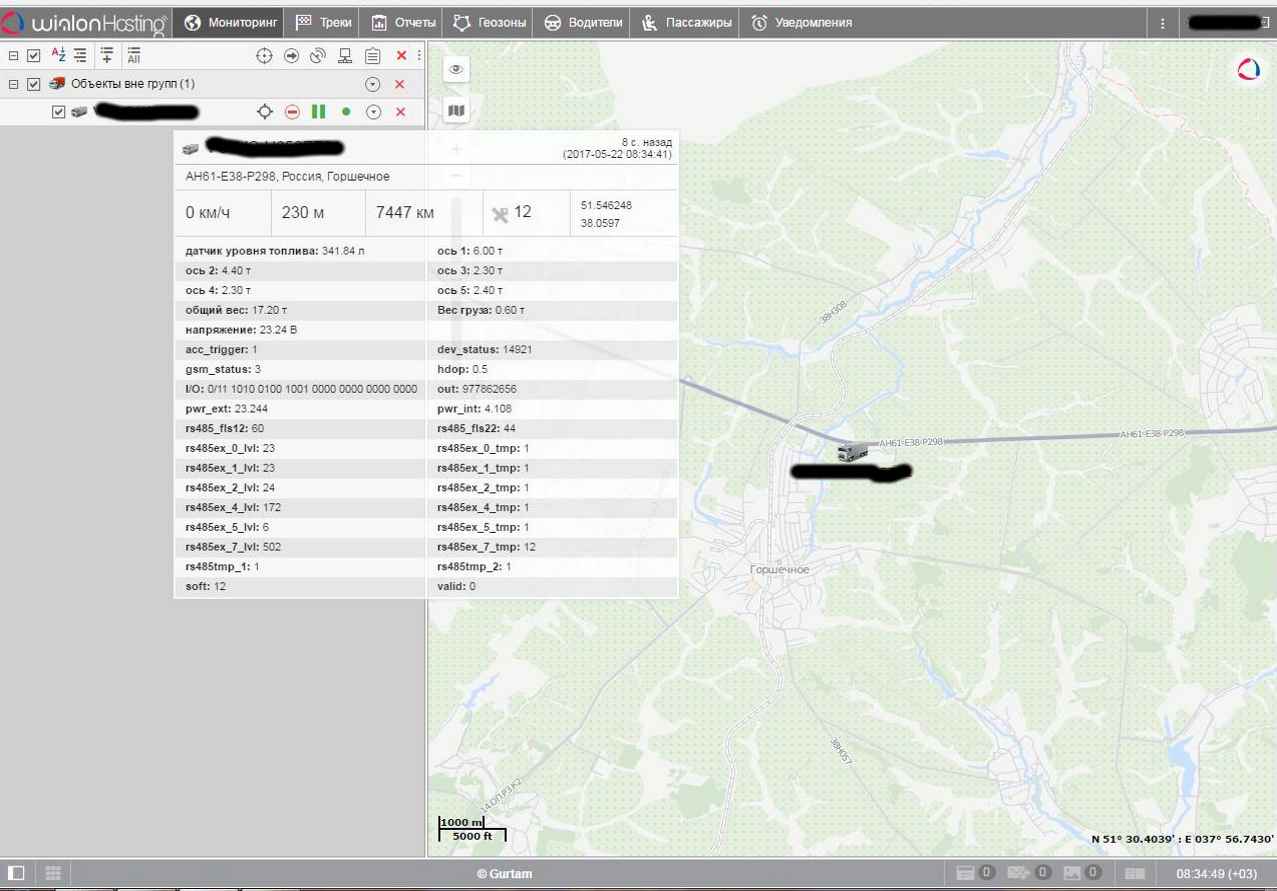Open Уведомления notifications section
The height and width of the screenshot is (891, 1277).
click(802, 22)
